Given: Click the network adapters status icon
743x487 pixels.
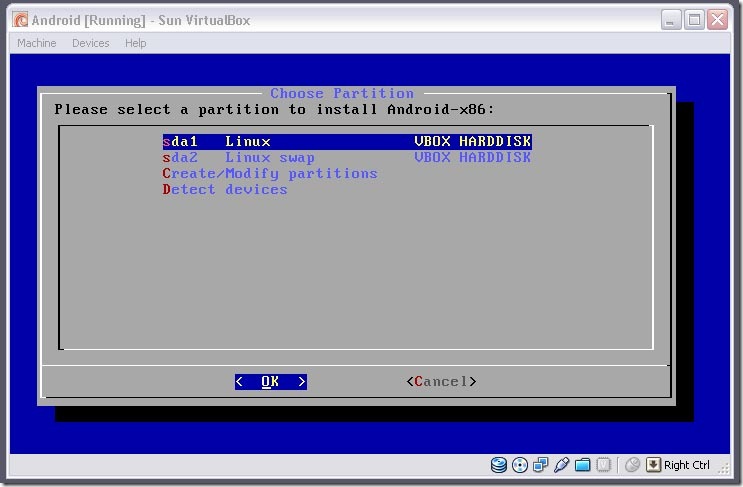Looking at the screenshot, I should pos(540,465).
